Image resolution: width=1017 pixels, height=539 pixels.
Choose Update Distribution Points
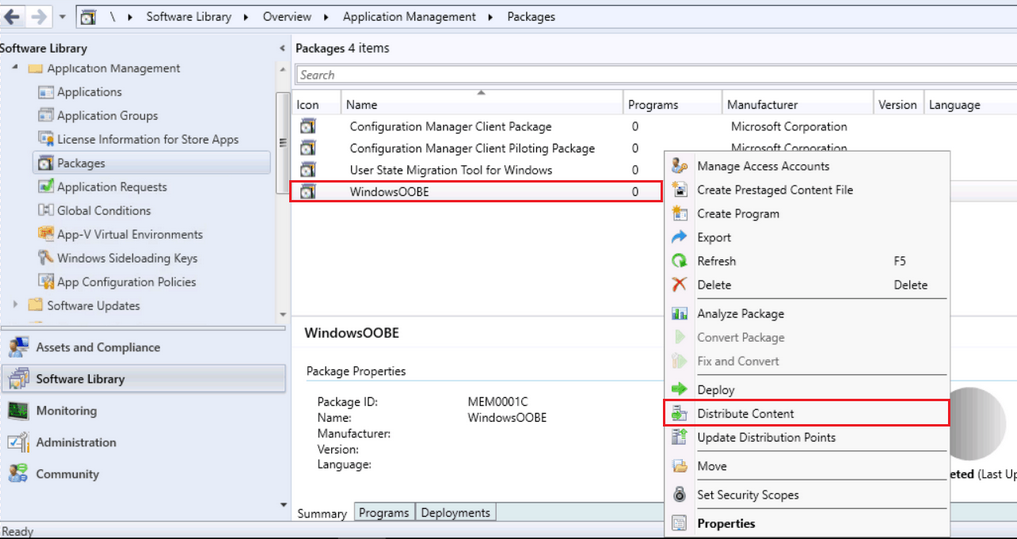807,438
